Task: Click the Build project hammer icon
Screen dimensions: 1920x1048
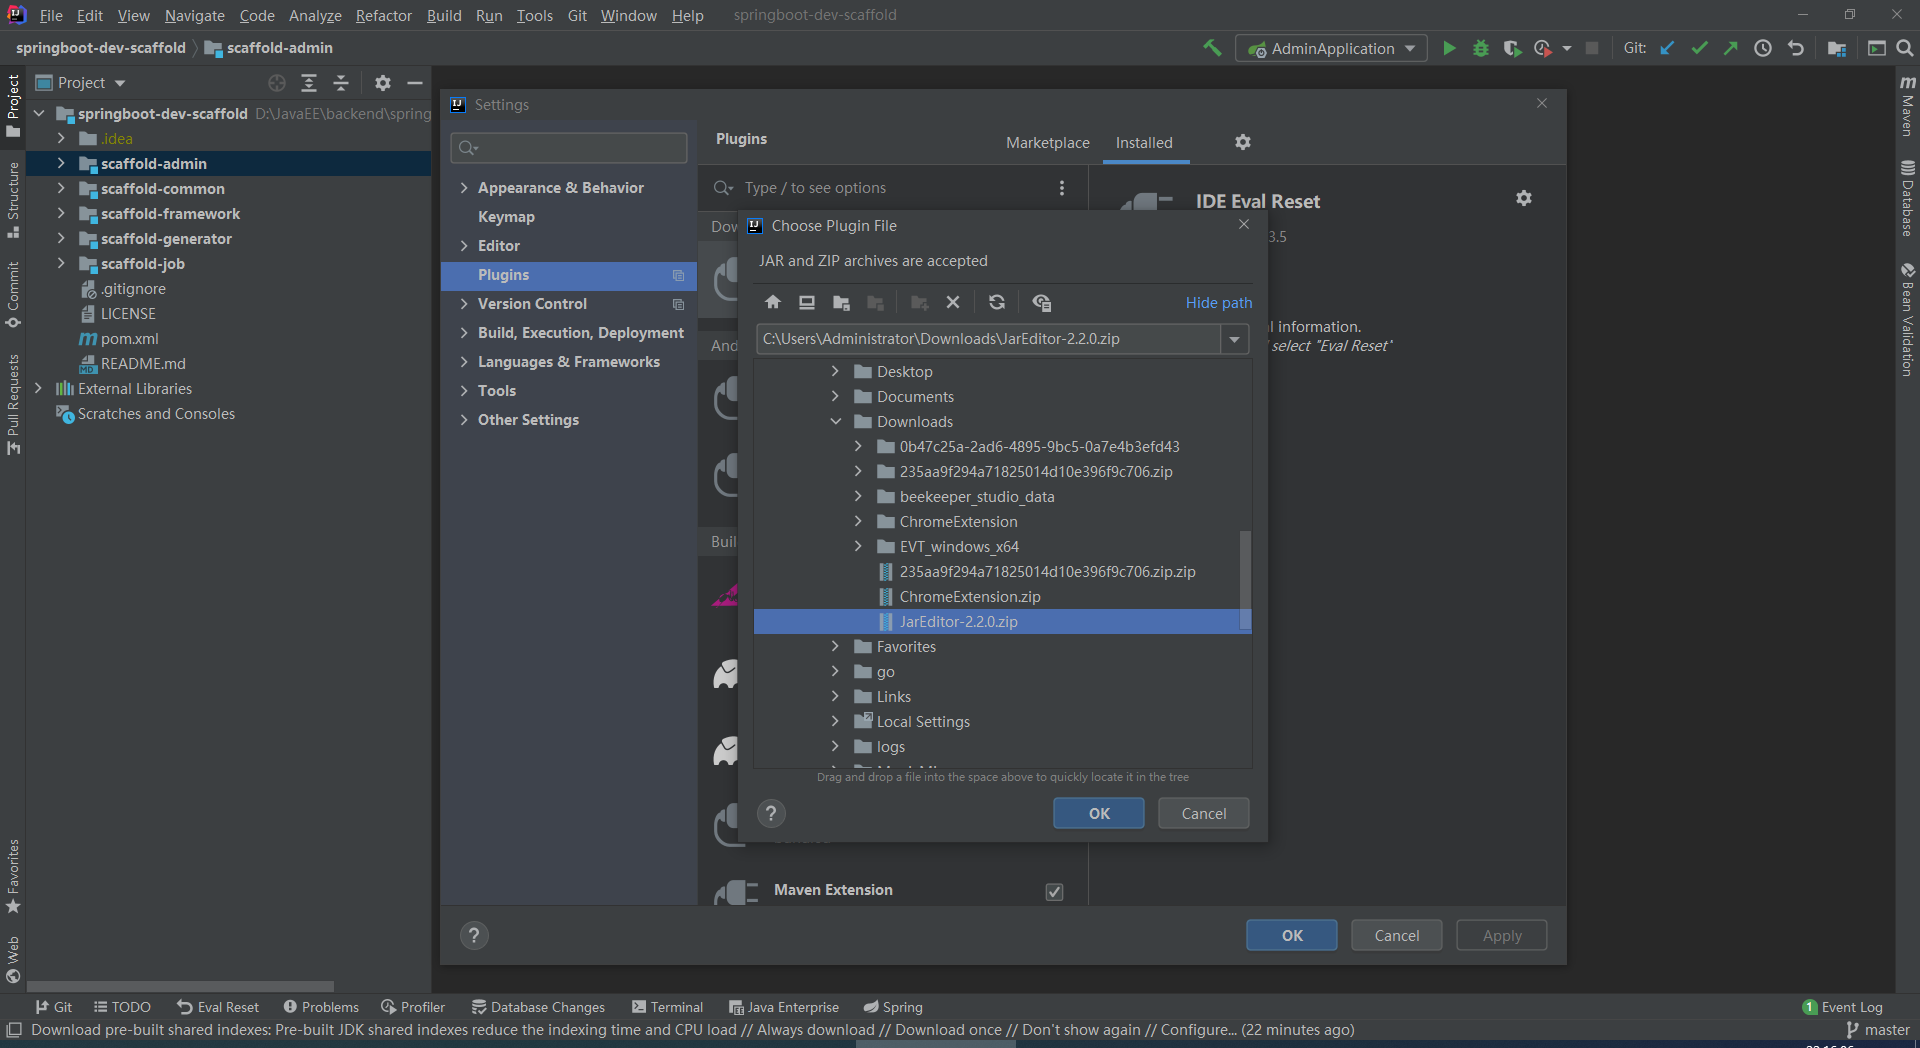Action: click(1212, 48)
